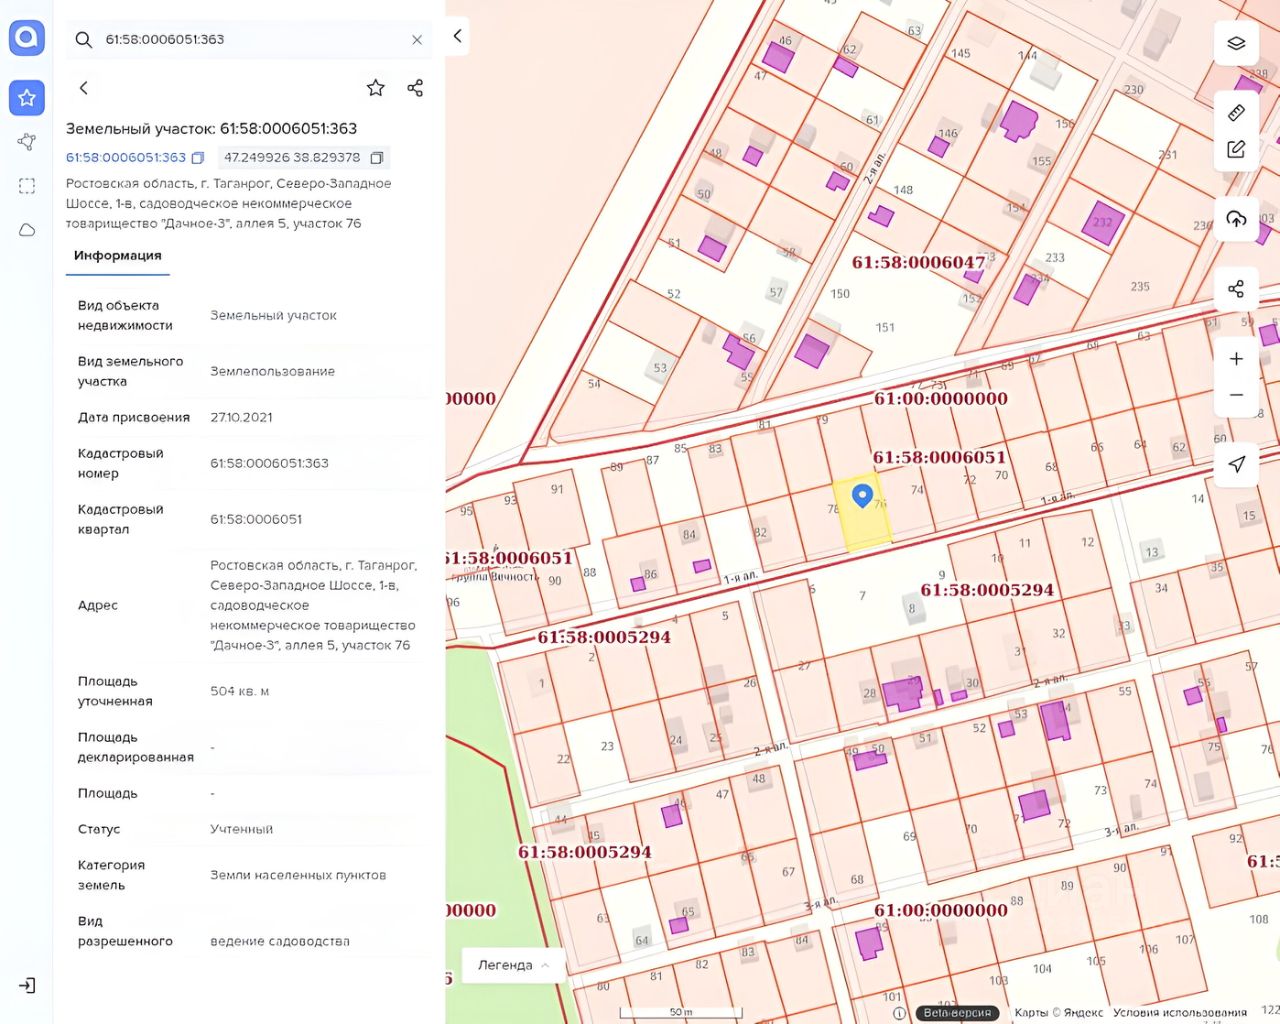Click the blue location pin on parcel
Screen dimensions: 1280x1024
point(862,495)
